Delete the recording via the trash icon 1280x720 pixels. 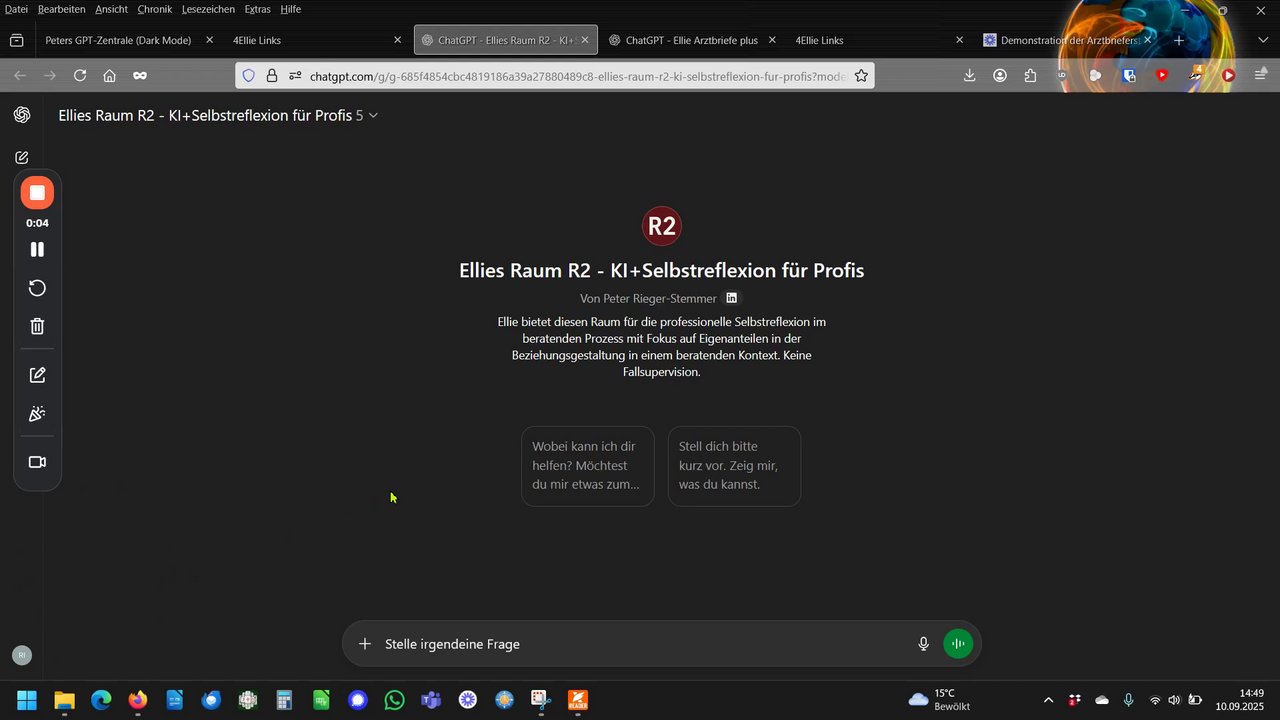pyautogui.click(x=37, y=326)
